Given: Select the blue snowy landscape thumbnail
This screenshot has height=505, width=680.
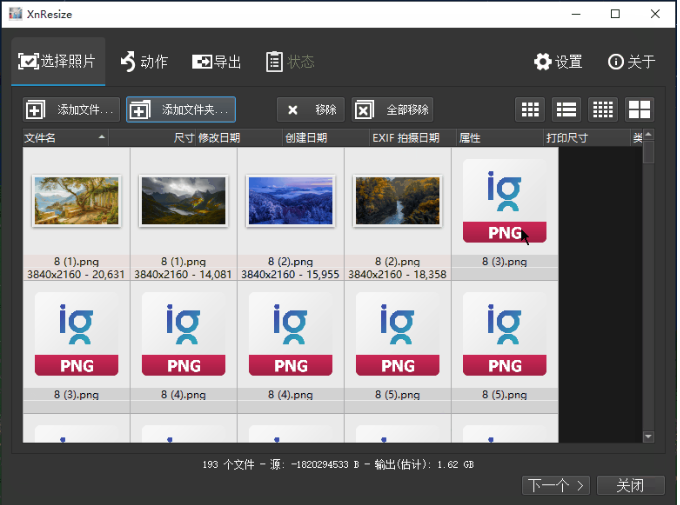Looking at the screenshot, I should click(291, 201).
